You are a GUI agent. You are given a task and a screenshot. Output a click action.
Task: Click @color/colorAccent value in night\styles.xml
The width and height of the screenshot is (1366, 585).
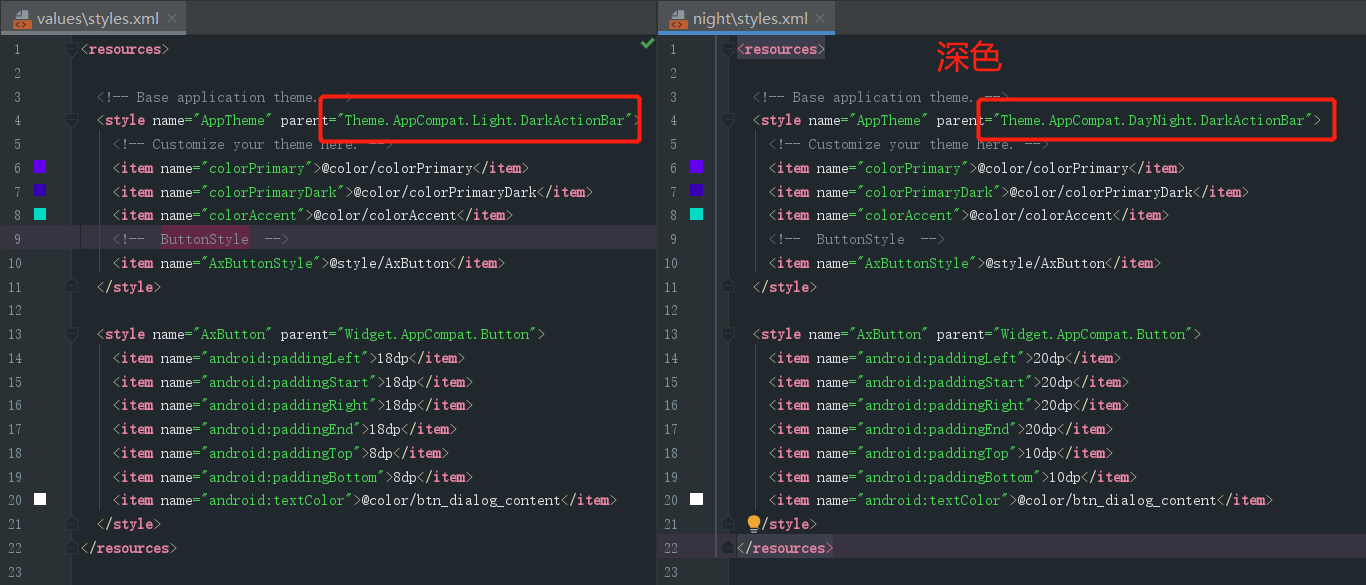click(x=1041, y=215)
